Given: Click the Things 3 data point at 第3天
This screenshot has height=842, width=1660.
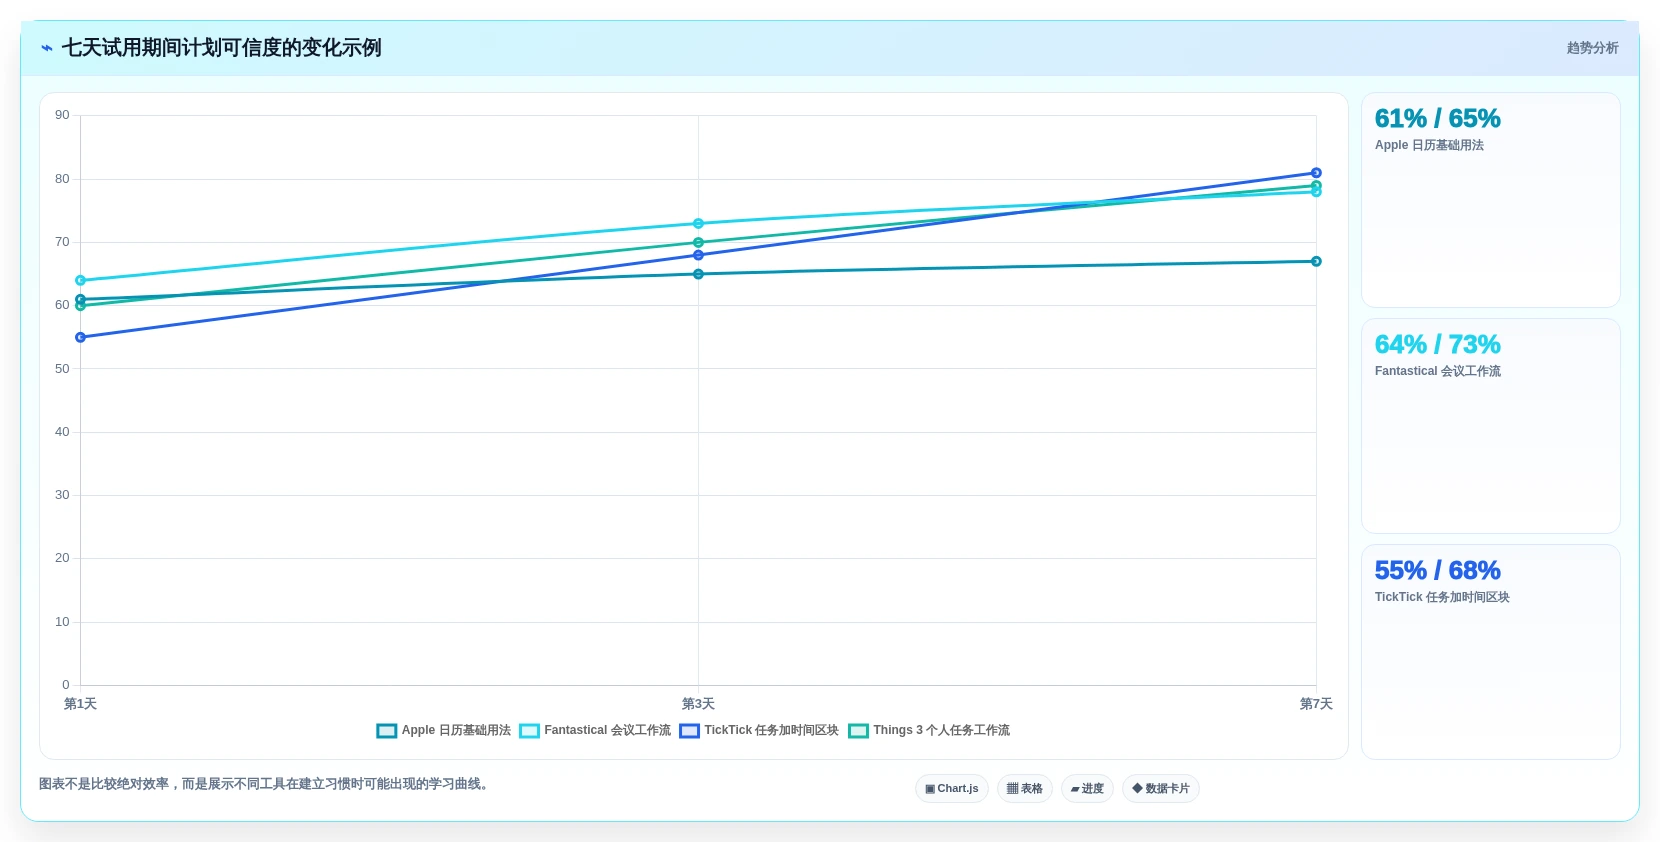Looking at the screenshot, I should pos(698,243).
